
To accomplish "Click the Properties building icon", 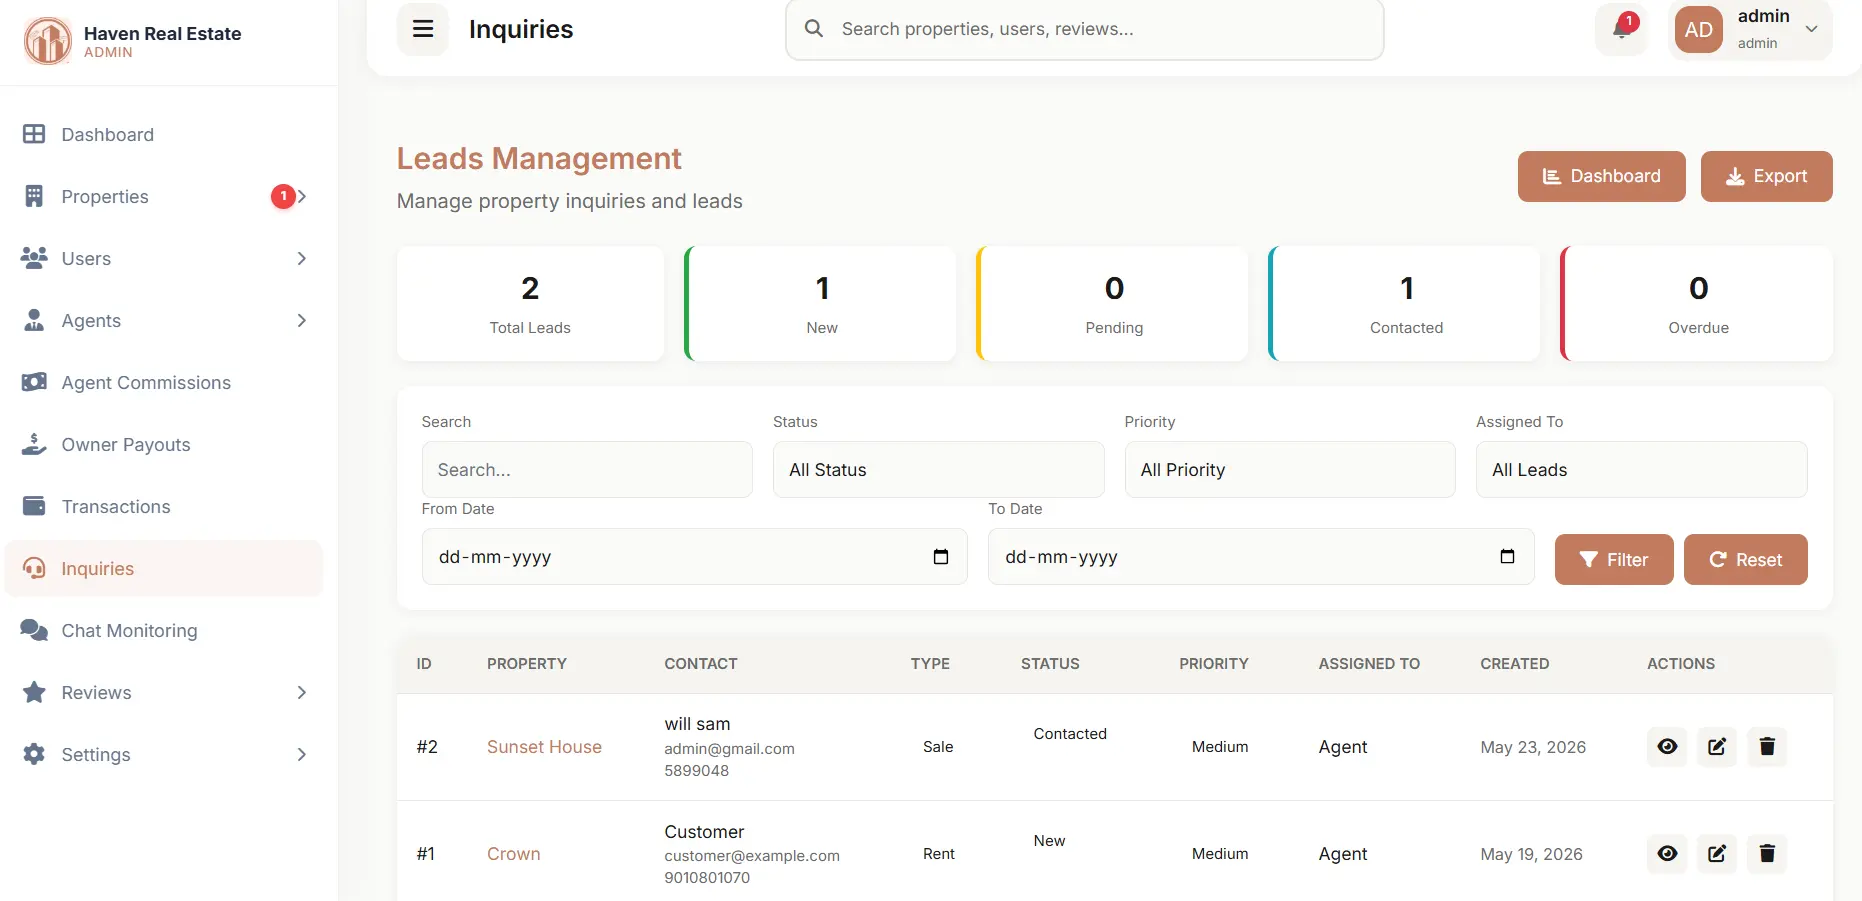I will 34,196.
